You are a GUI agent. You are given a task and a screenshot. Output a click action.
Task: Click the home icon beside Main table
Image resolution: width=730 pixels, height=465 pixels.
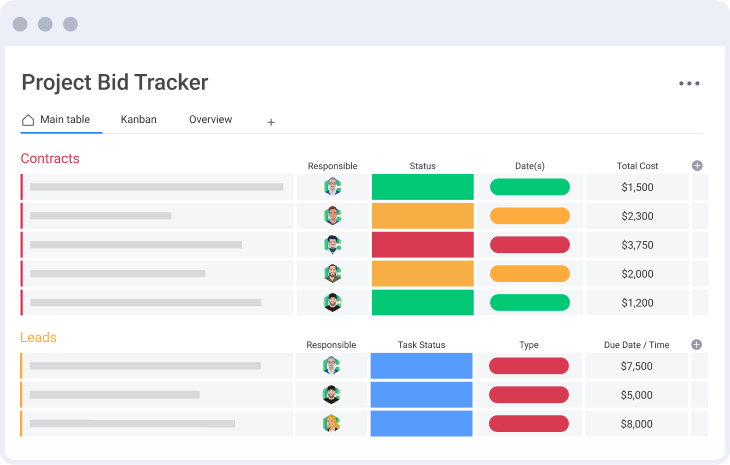click(28, 120)
